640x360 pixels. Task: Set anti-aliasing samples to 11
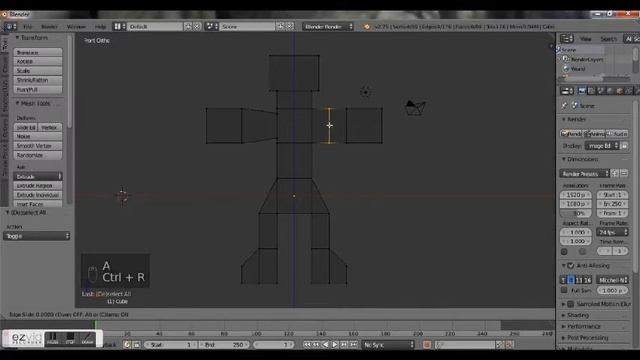[579, 280]
